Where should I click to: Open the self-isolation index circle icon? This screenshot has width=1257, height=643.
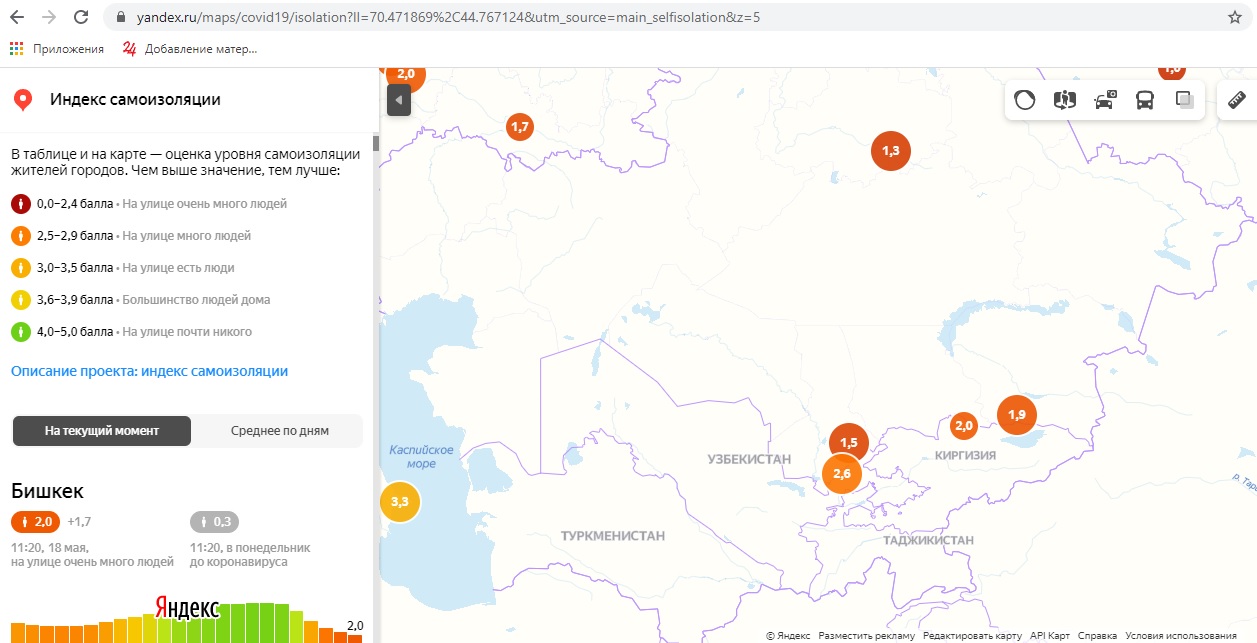pos(1025,100)
